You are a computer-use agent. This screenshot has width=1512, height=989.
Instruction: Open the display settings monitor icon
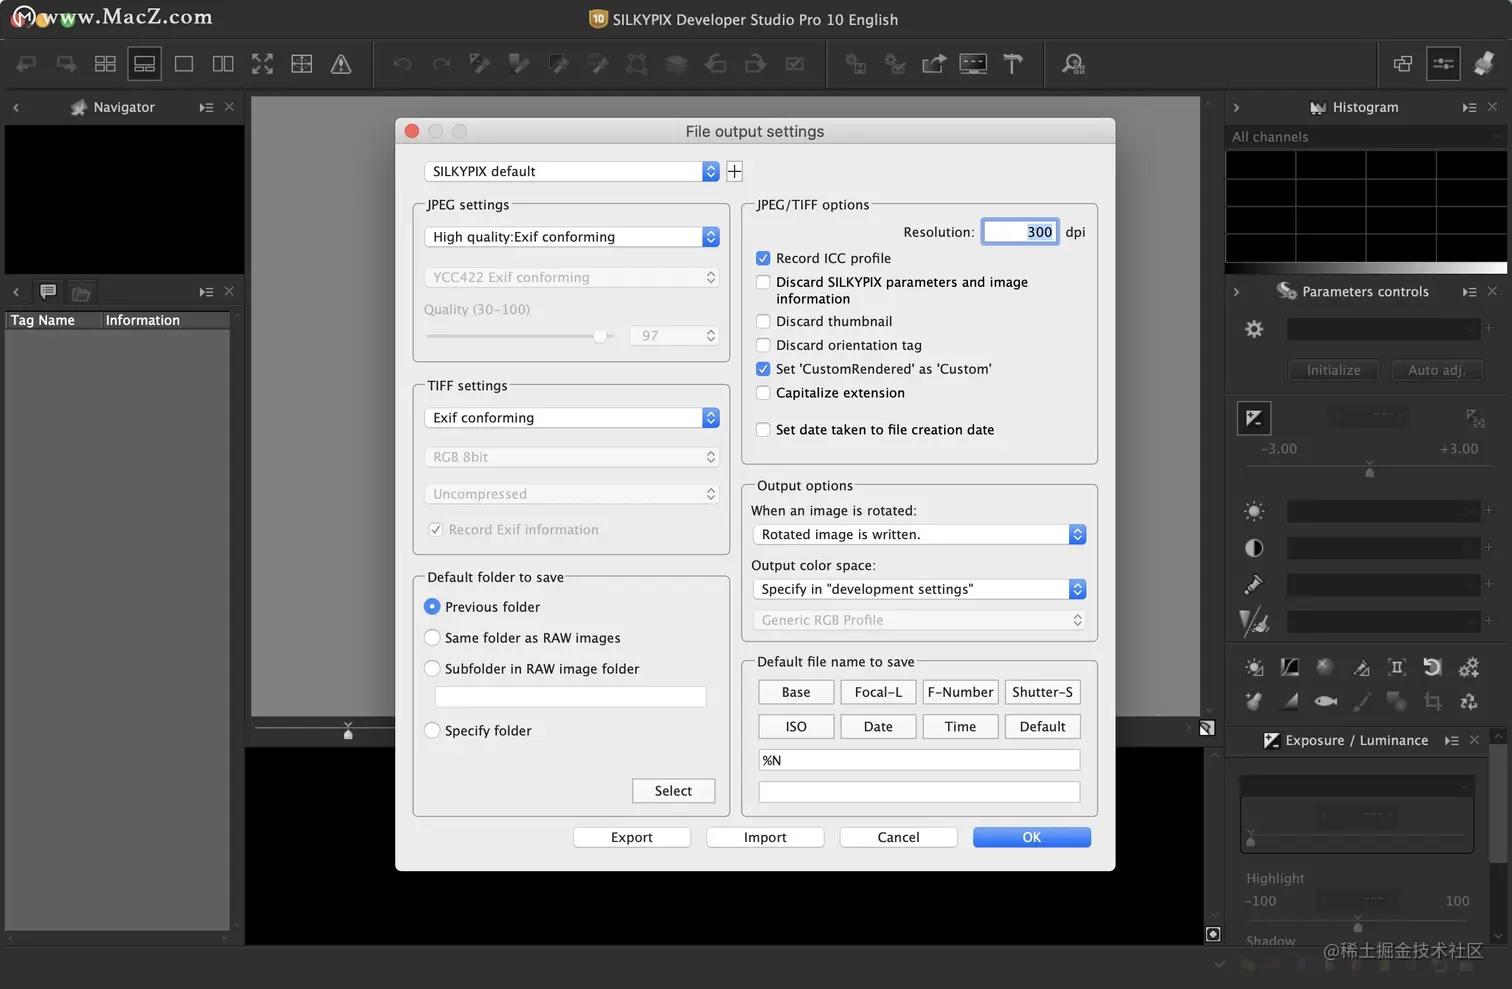click(973, 64)
